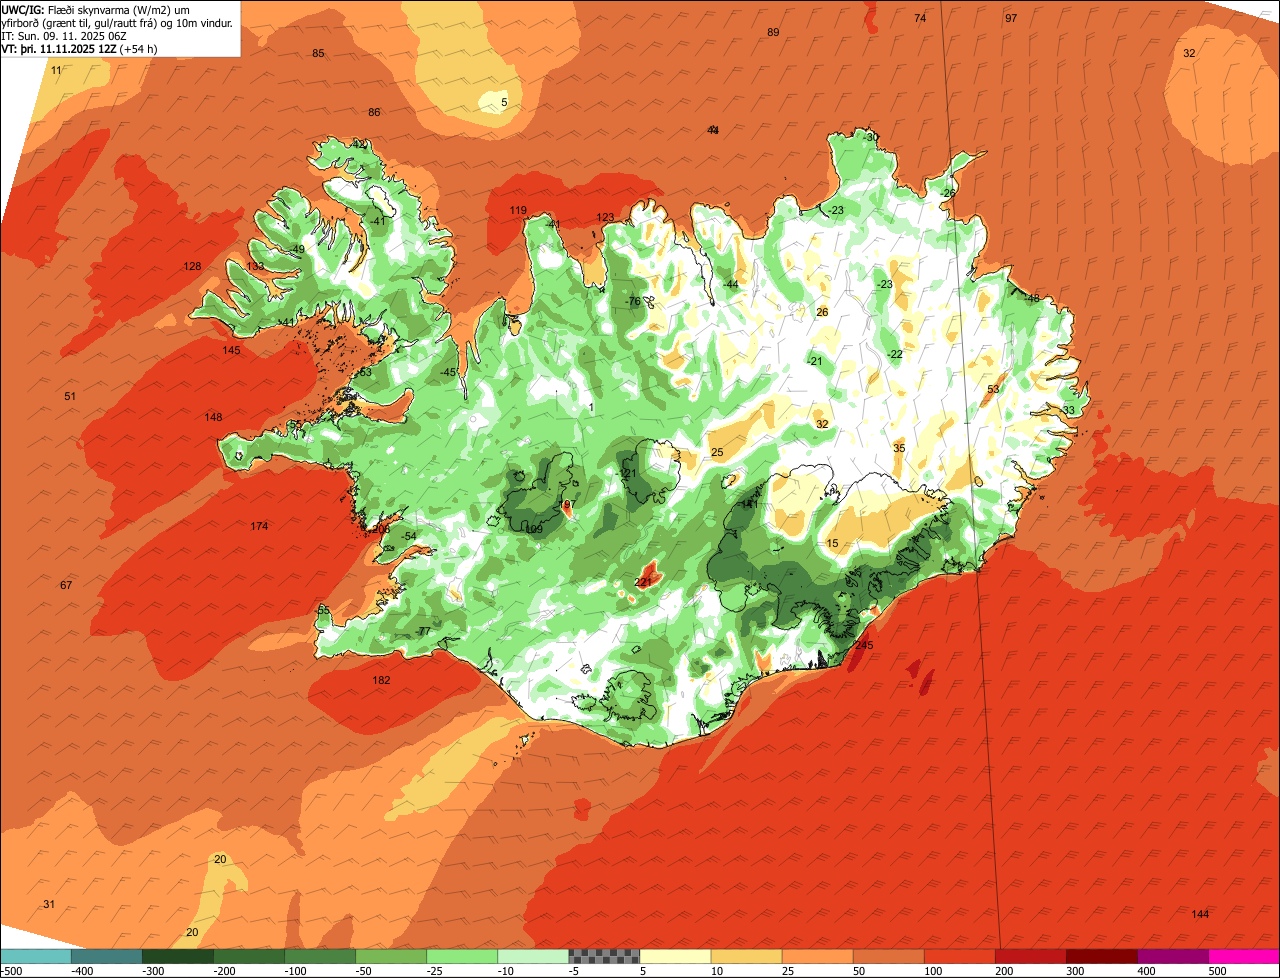This screenshot has width=1280, height=978.
Task: Click the map value 74 near the top edge
Action: click(920, 18)
